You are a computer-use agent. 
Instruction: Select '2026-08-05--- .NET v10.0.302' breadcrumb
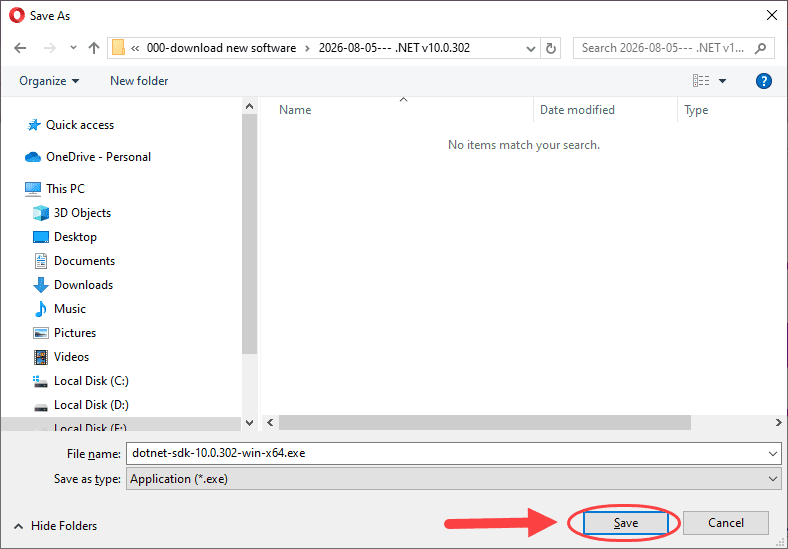tap(394, 48)
